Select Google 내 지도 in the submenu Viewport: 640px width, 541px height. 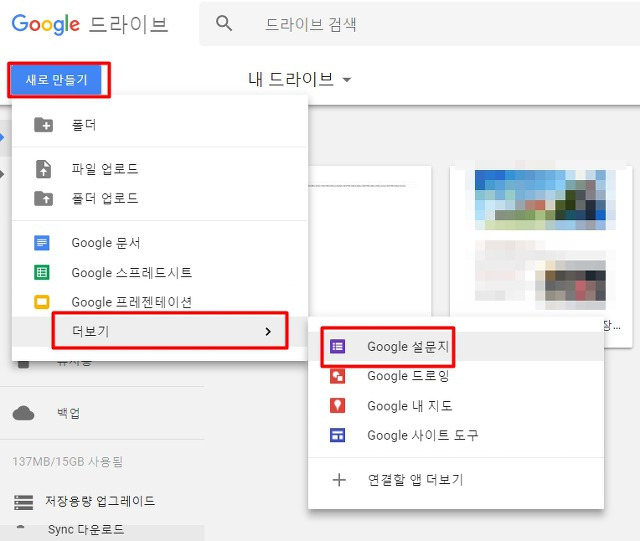point(456,406)
